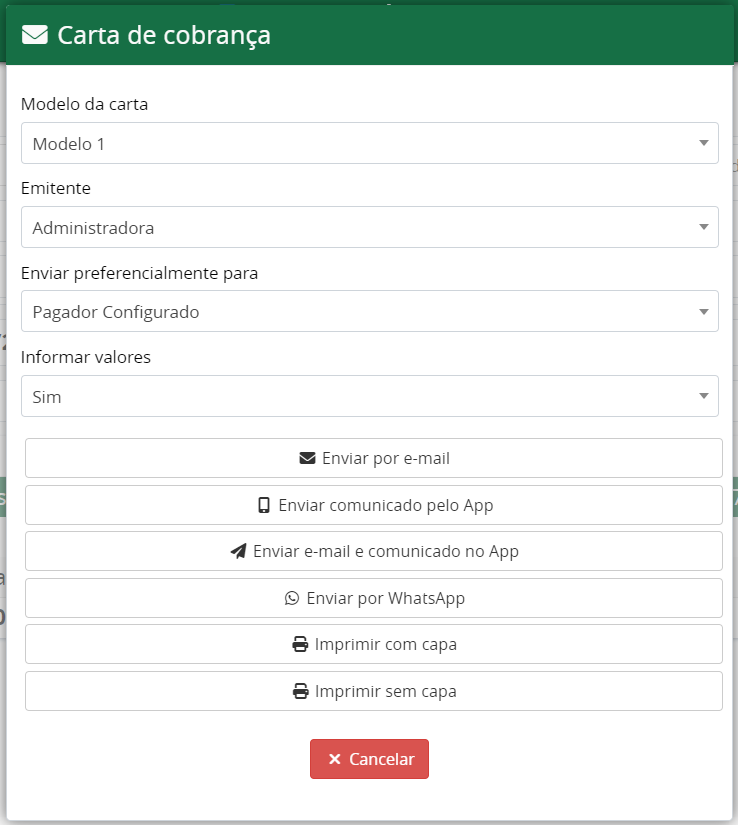Click the X icon on the Cancelar button
Viewport: 738px width, 825px height.
click(x=335, y=759)
